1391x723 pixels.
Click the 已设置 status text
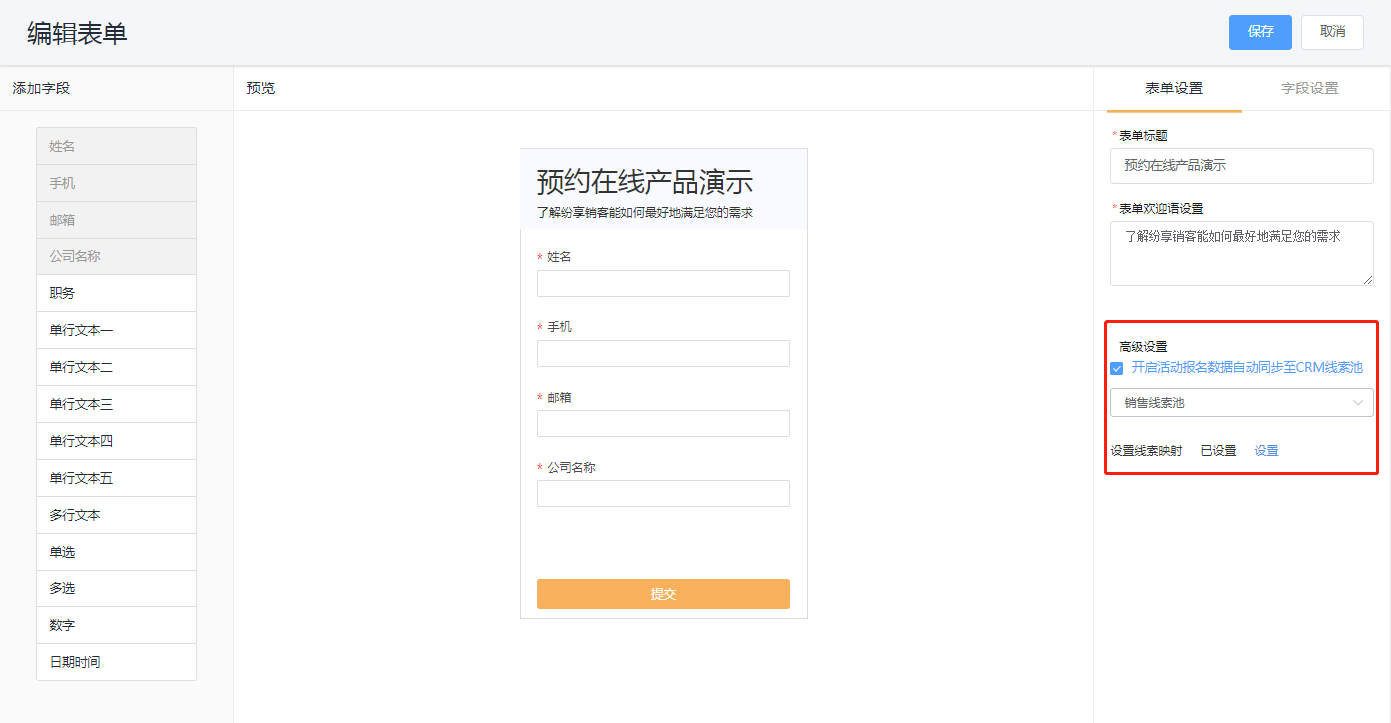pyautogui.click(x=1218, y=451)
